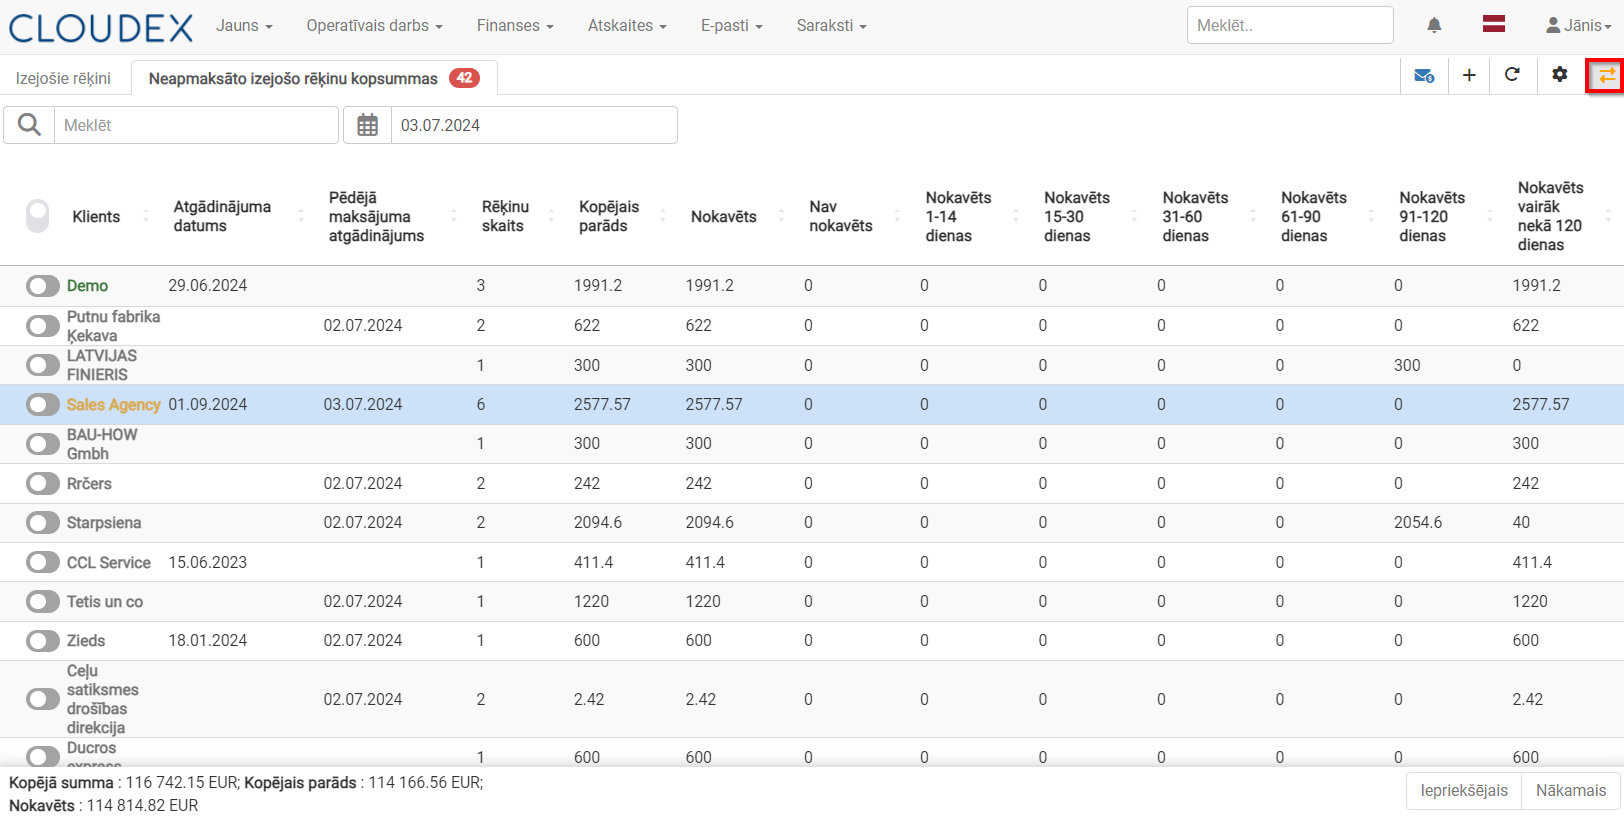Go to Nākamais page

pos(1571,790)
